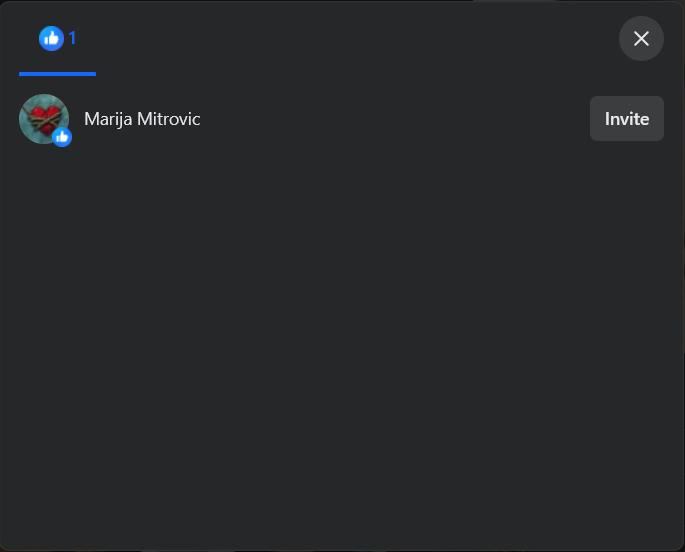
Task: Click the Marija first name text
Action: click(108, 119)
